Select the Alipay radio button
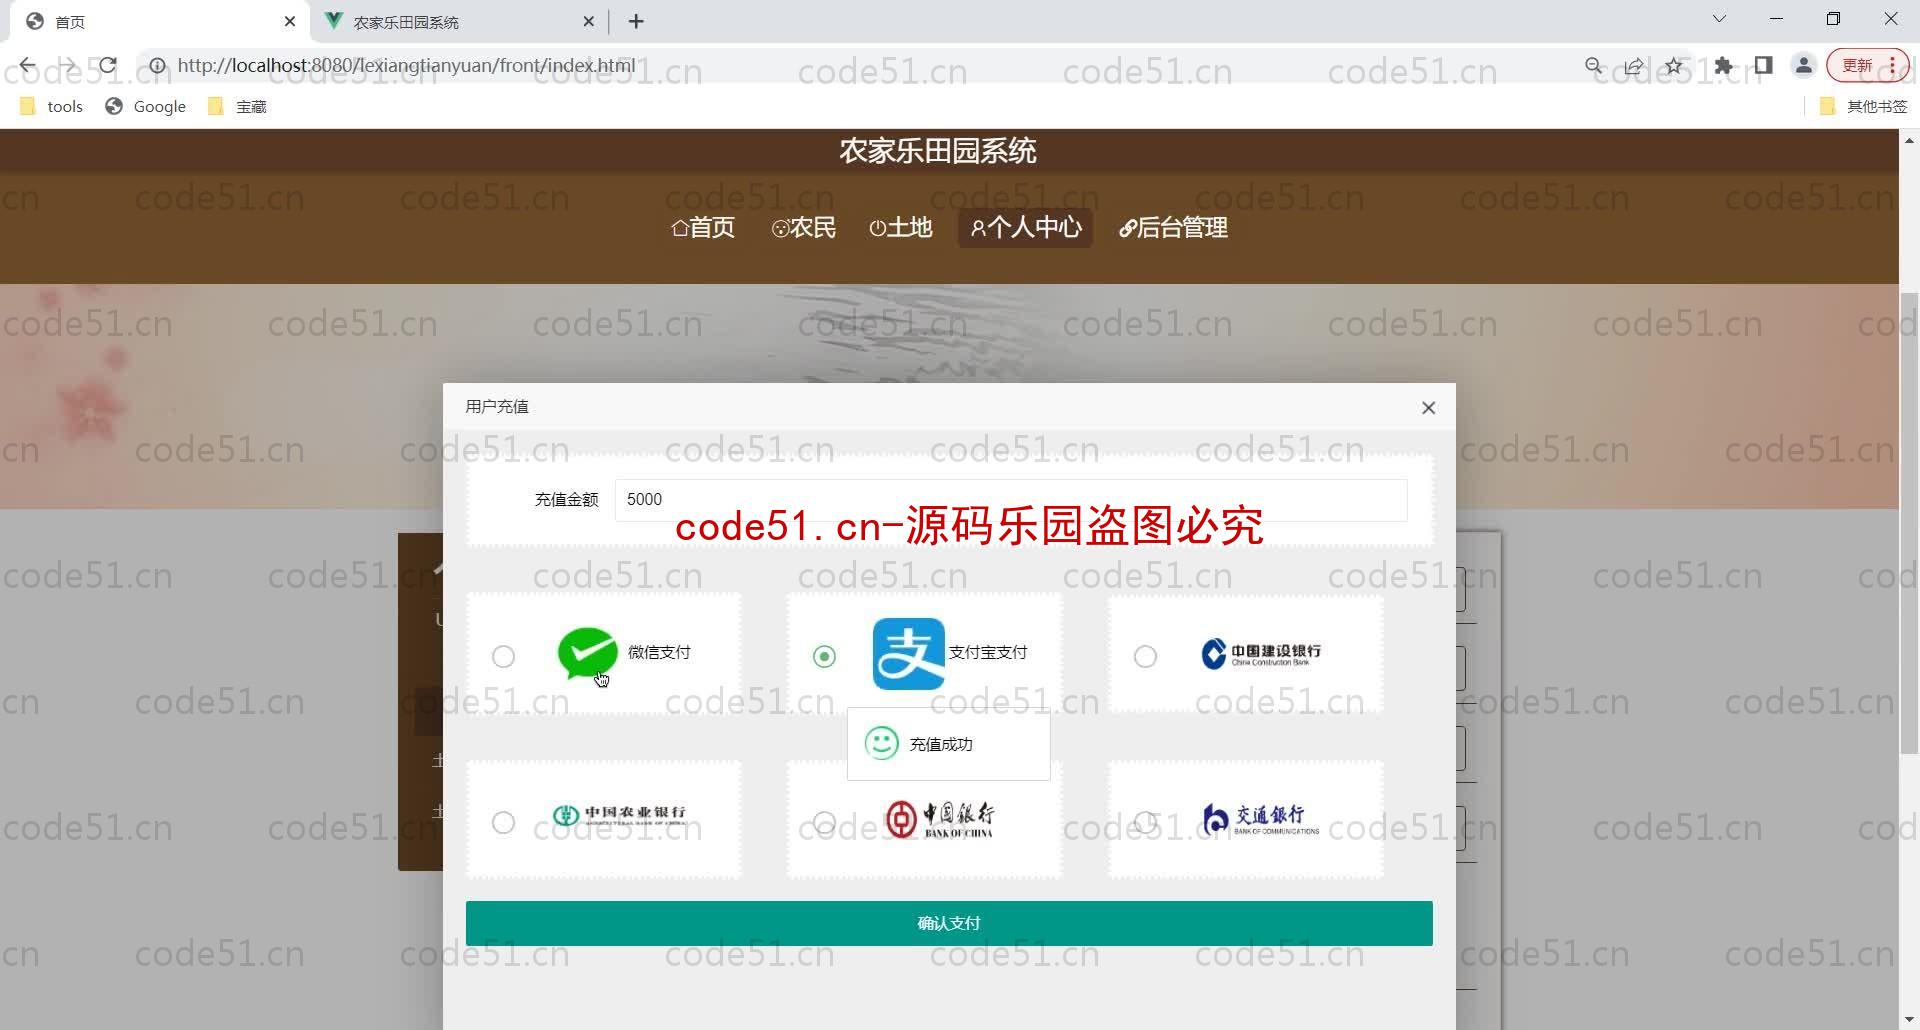 tap(824, 656)
